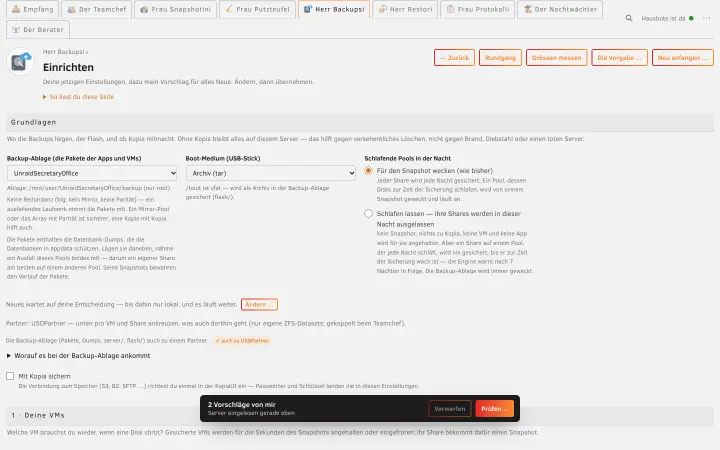Click the Der Nachtwächter tab icon

[527, 9]
